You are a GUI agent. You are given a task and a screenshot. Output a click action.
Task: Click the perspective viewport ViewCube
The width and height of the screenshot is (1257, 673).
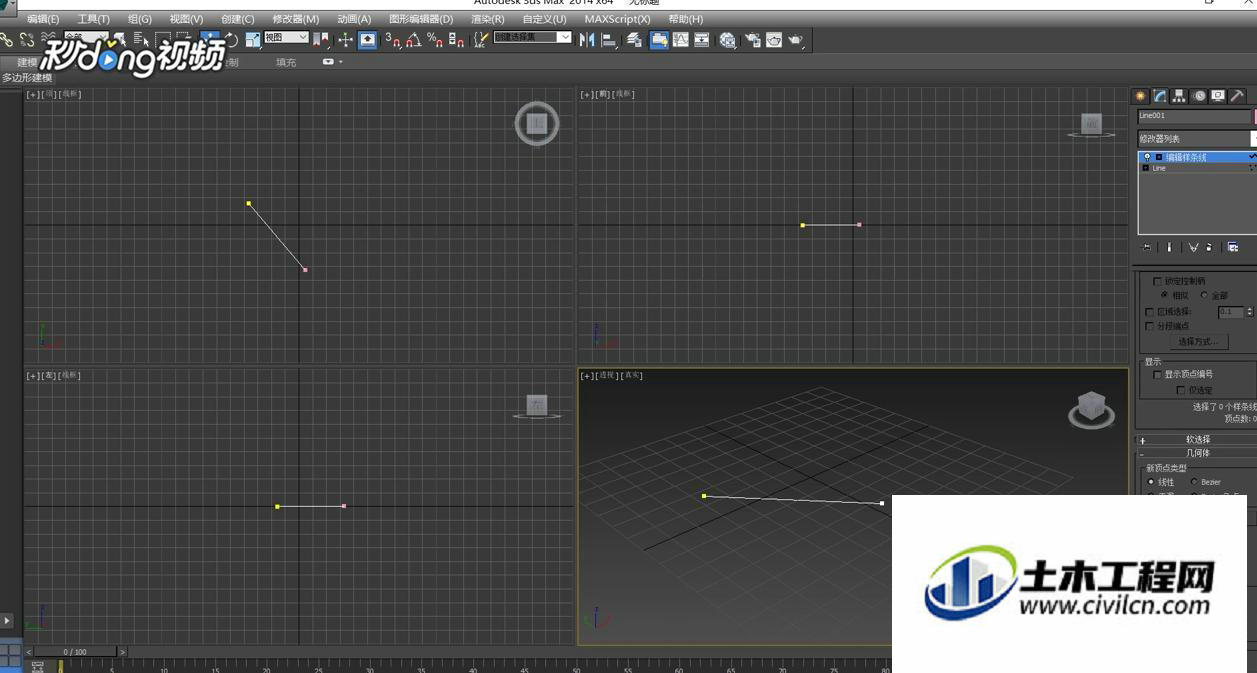(1091, 409)
